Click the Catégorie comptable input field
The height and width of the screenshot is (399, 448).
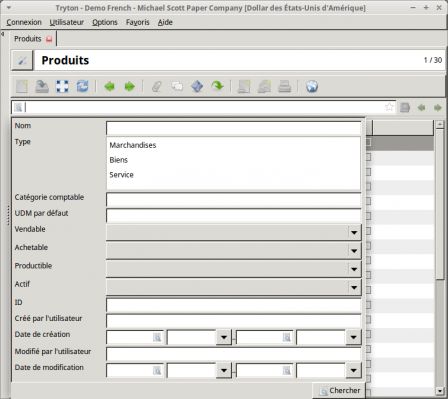point(234,200)
